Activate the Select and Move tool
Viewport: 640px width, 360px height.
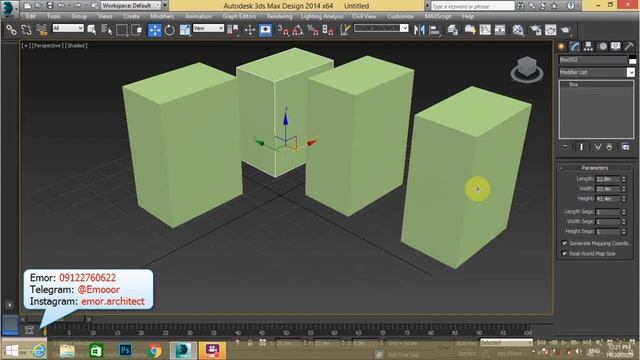click(x=155, y=30)
